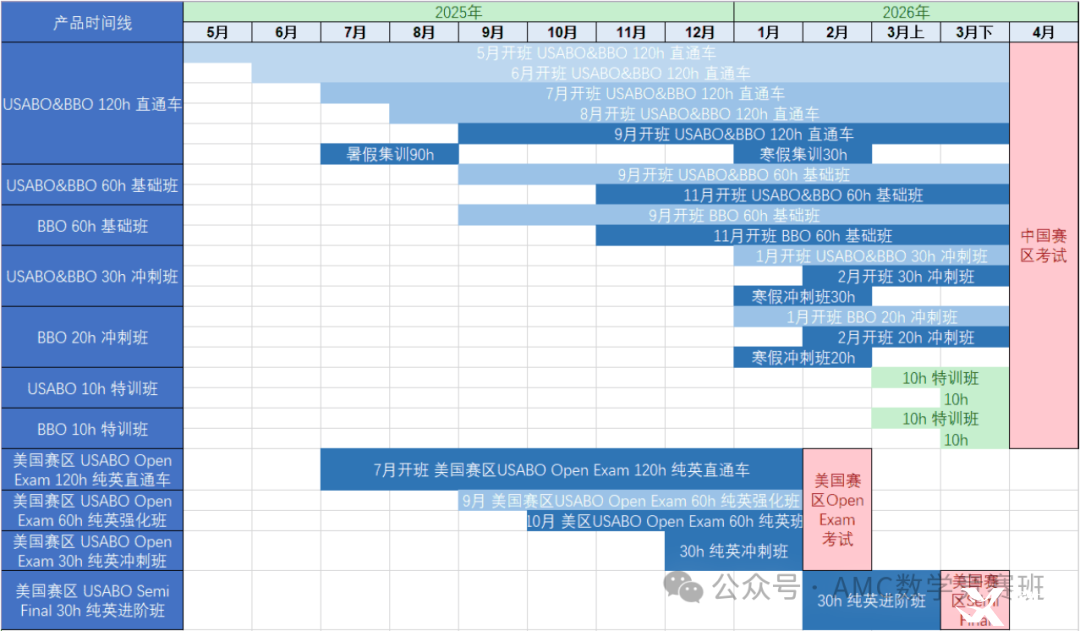Select row label BBO 60h 基础班

tap(92, 225)
